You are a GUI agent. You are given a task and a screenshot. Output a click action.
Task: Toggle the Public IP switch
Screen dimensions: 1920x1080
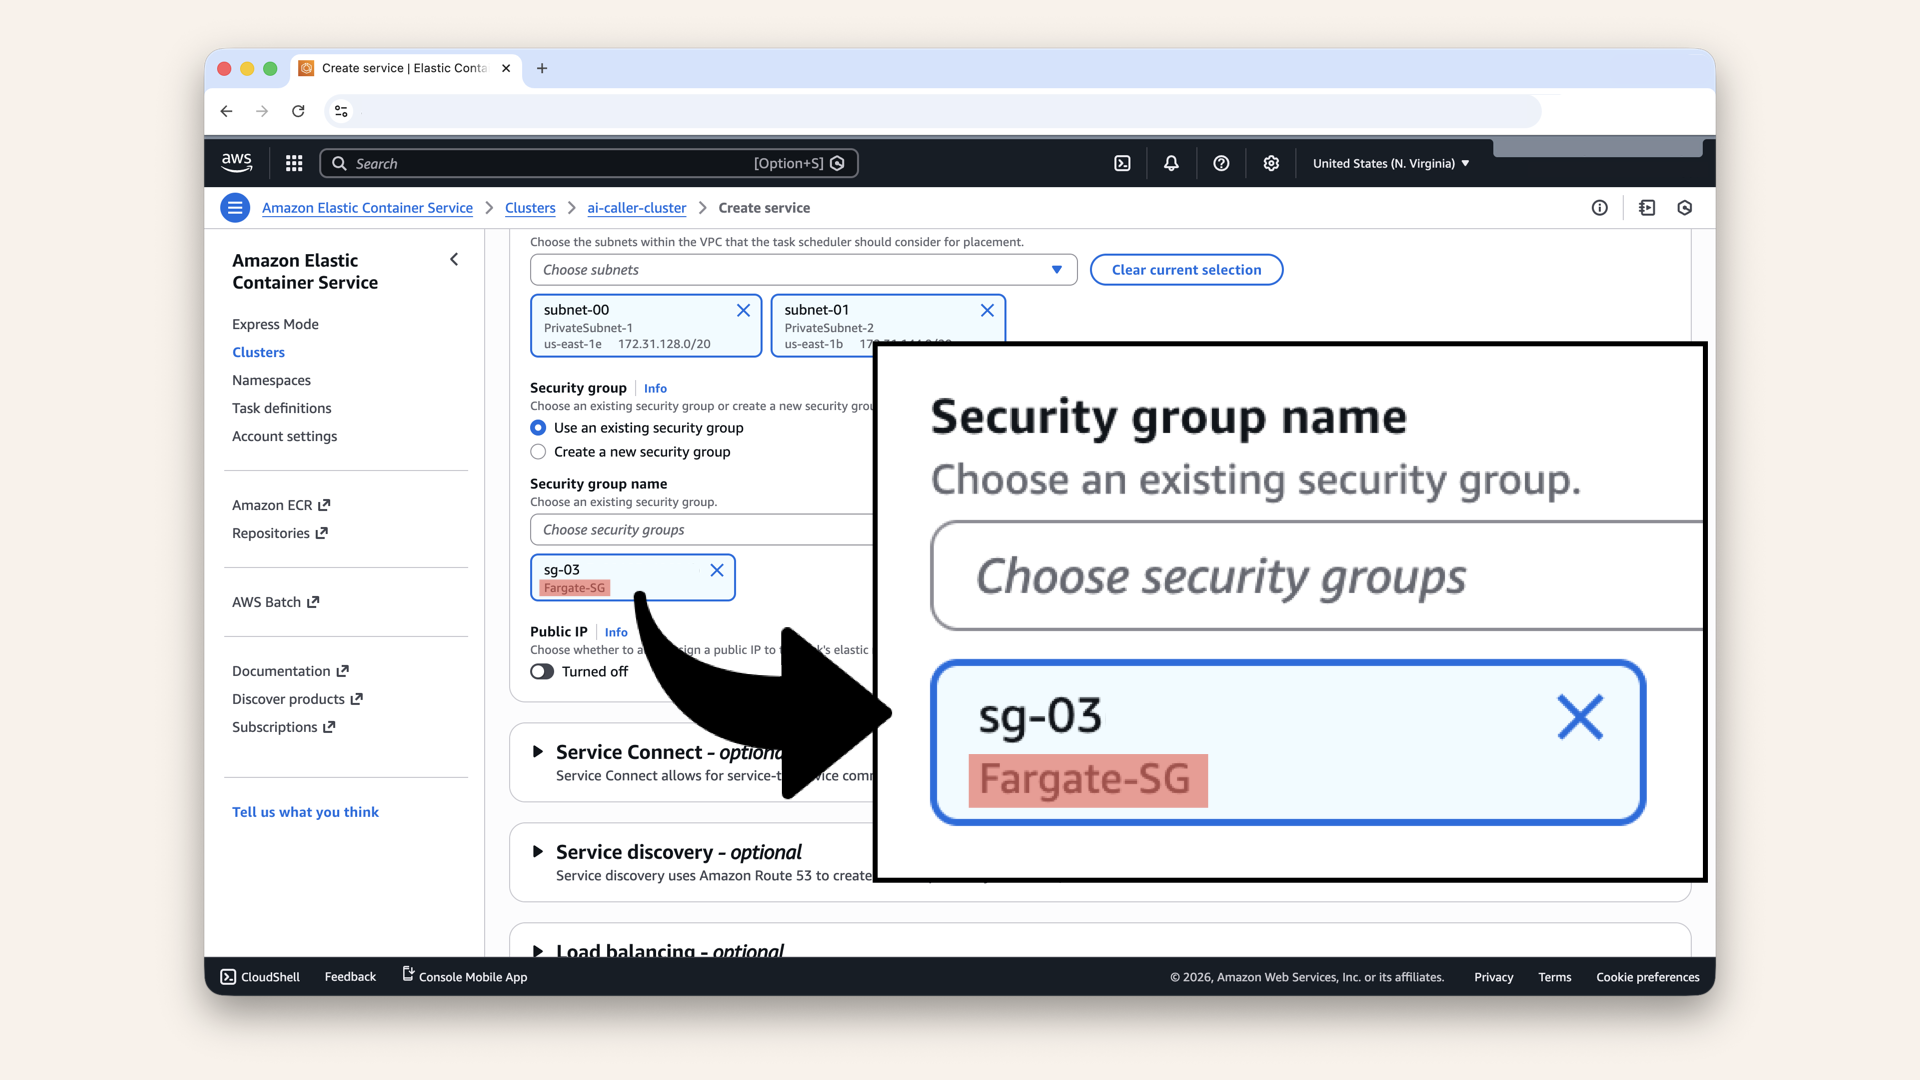pyautogui.click(x=542, y=672)
